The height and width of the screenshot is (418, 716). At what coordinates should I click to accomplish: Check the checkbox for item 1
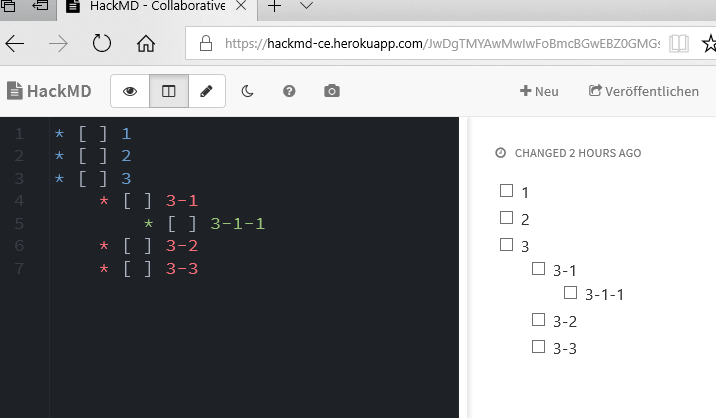(x=506, y=190)
